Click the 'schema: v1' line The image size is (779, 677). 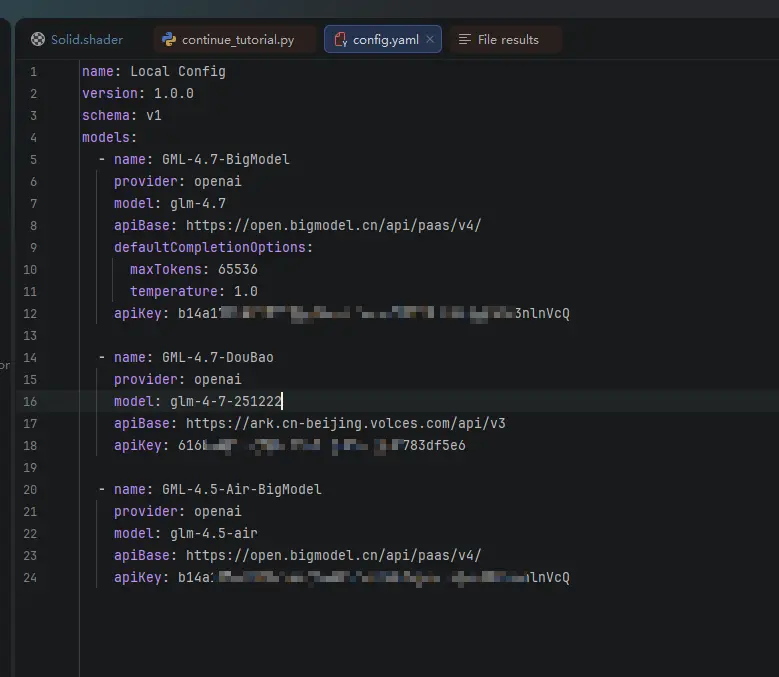click(x=122, y=115)
